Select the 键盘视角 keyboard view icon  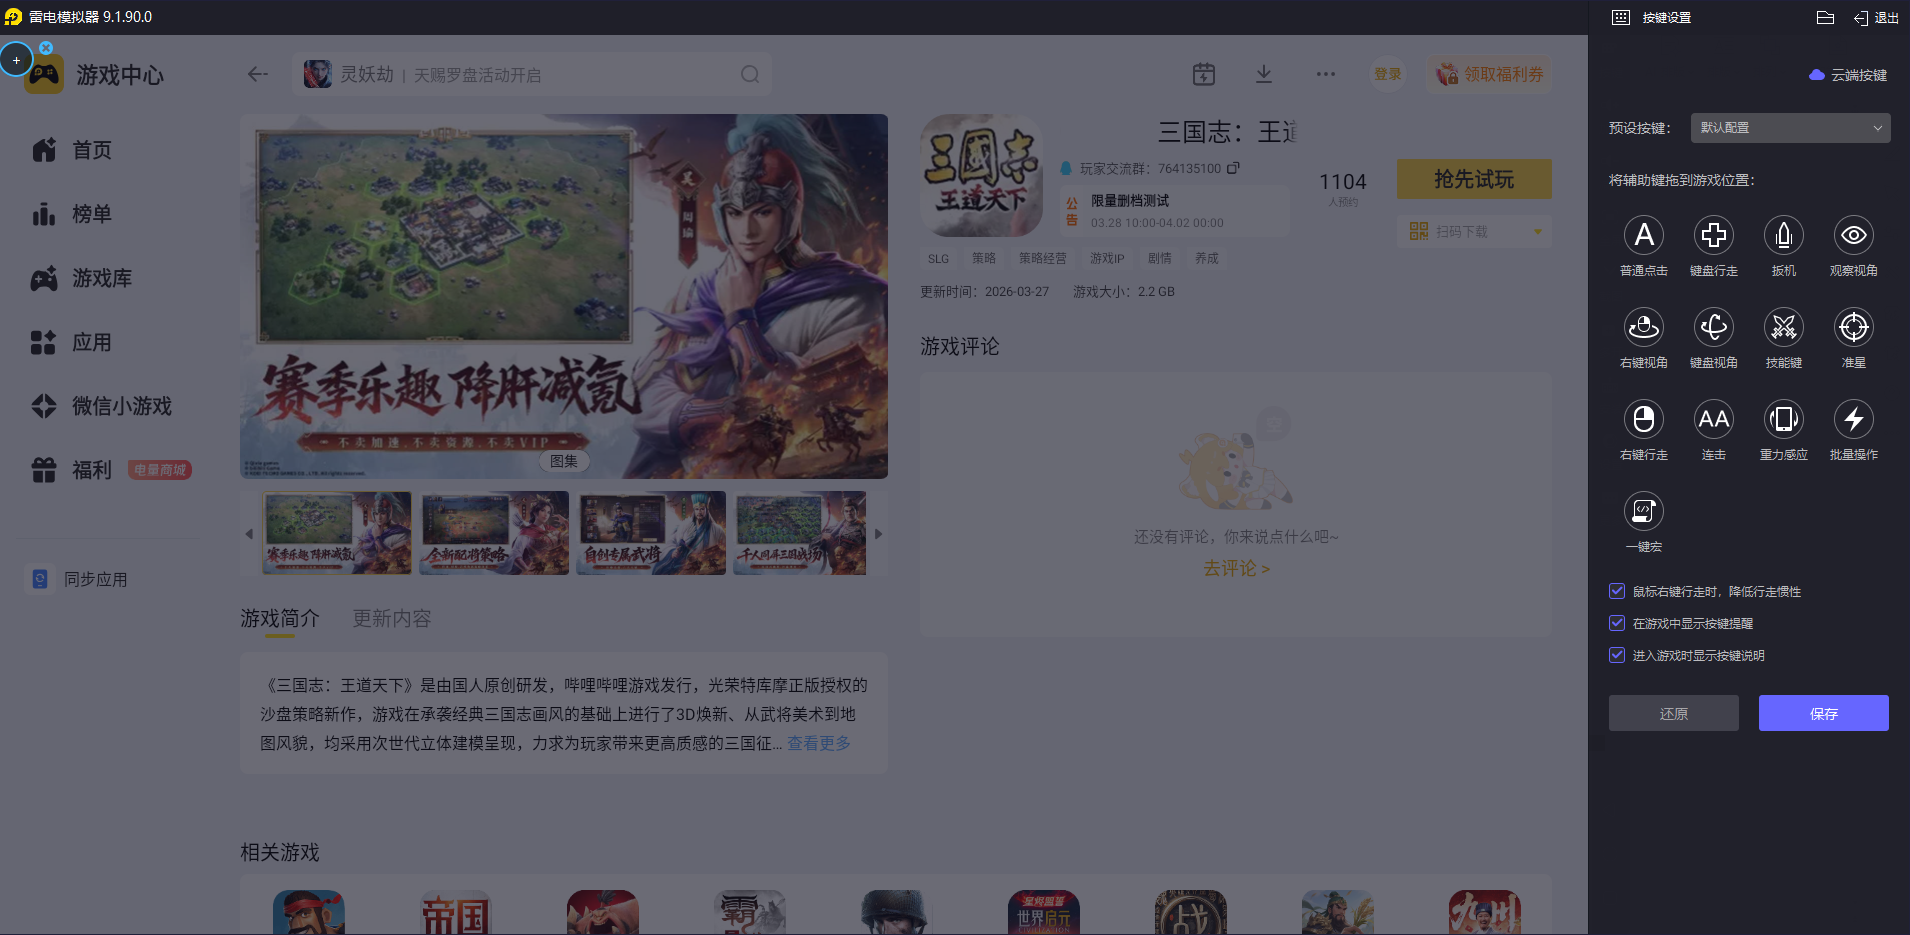click(x=1713, y=327)
